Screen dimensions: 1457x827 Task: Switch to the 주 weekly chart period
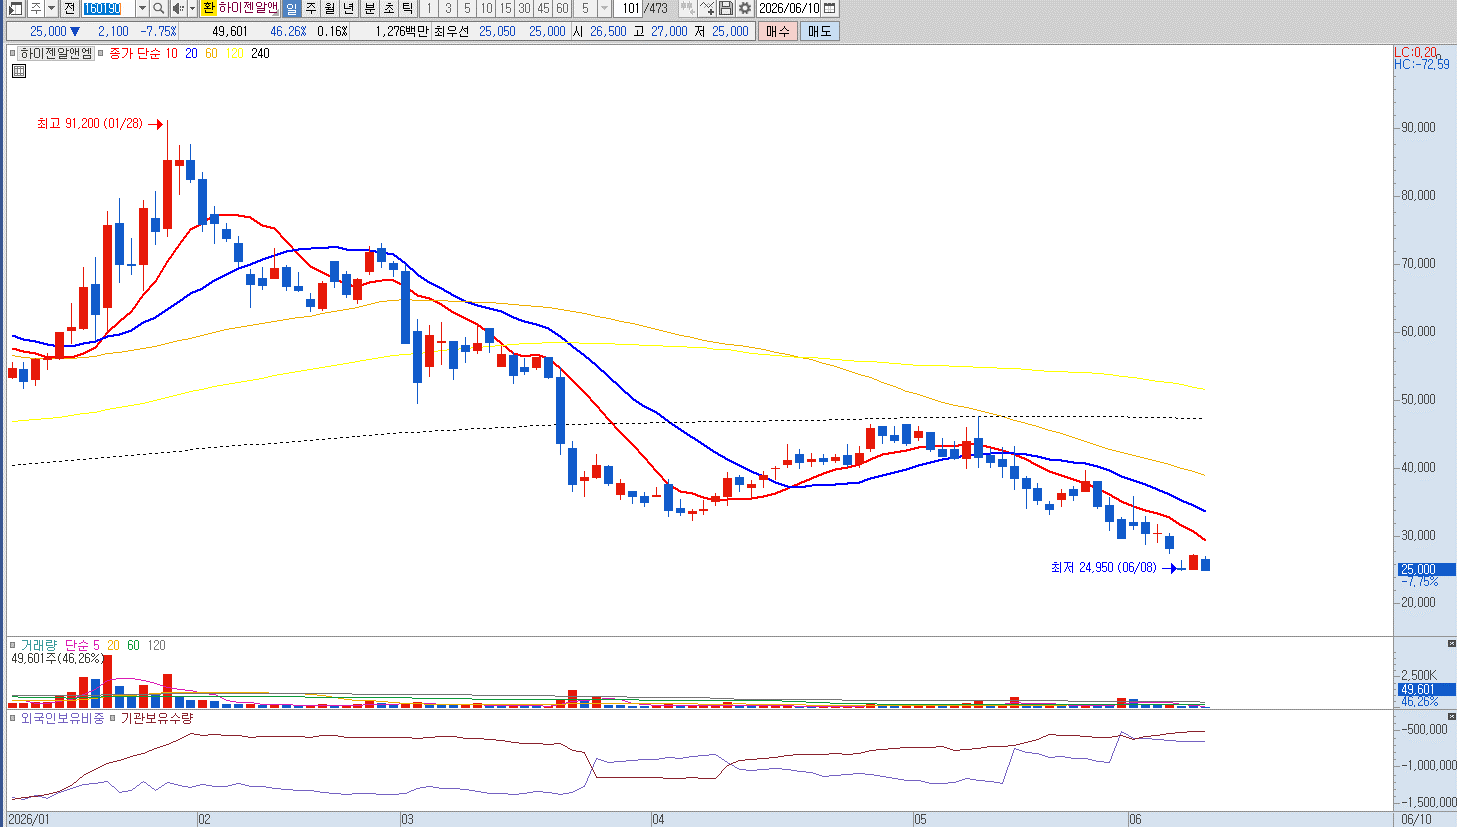click(x=311, y=8)
